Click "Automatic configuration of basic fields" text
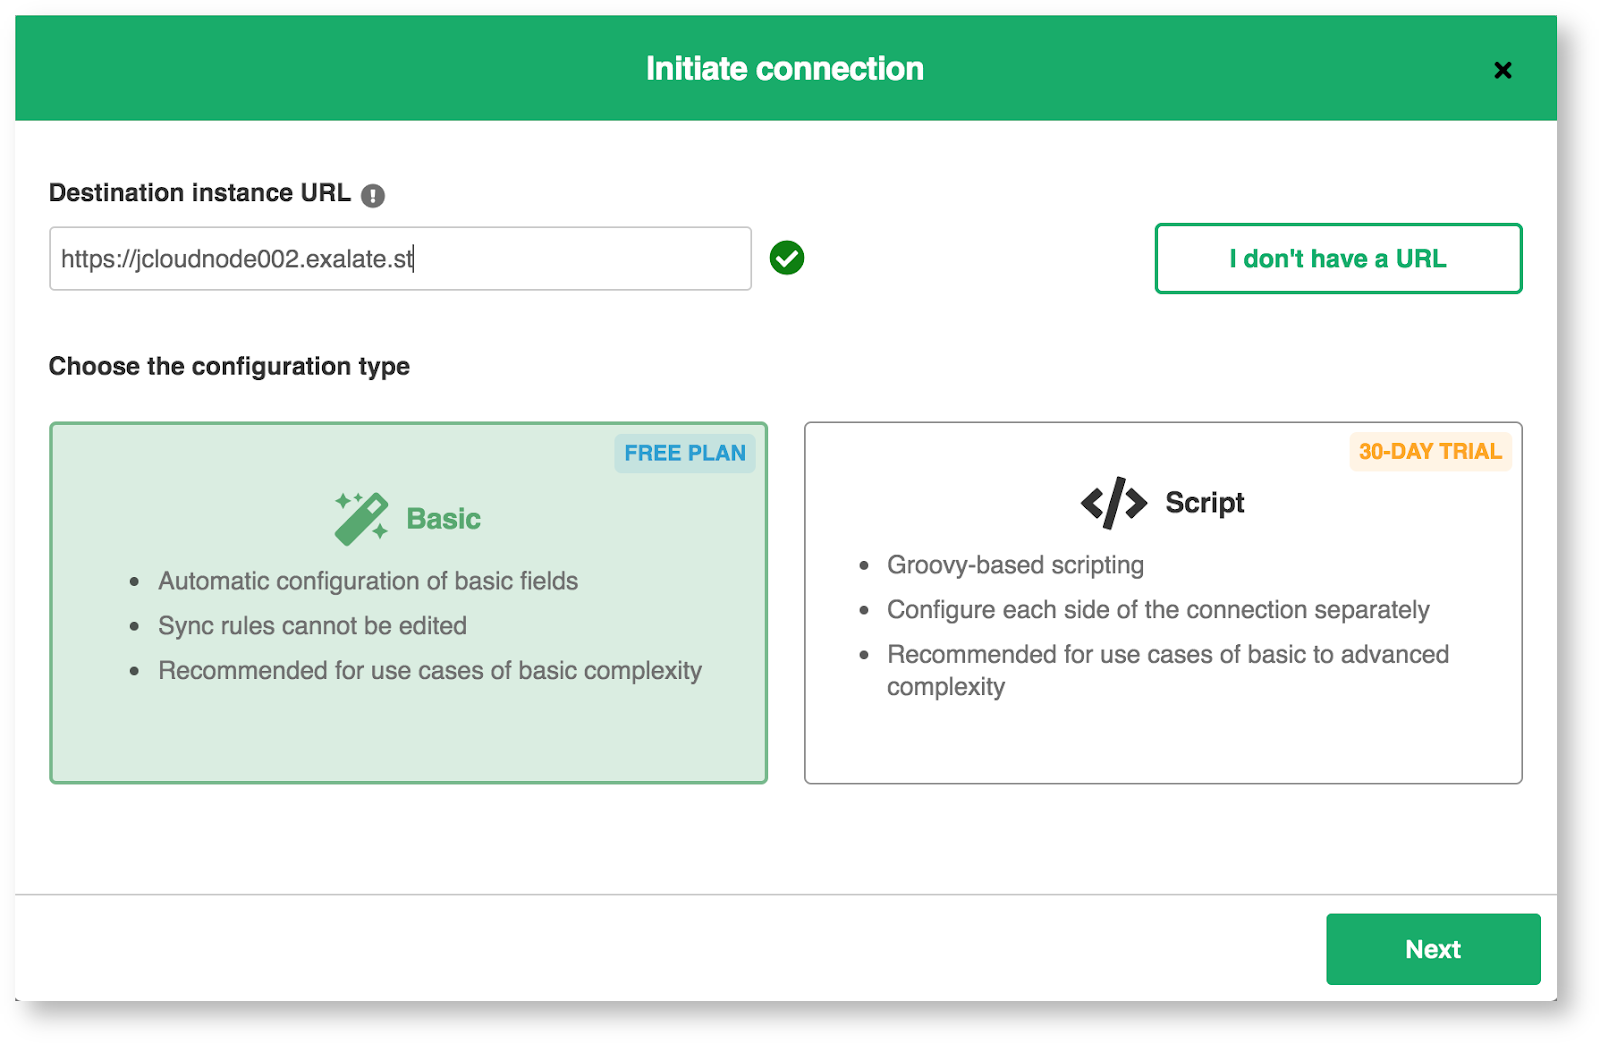Viewport: 1600px width, 1044px height. tap(368, 581)
